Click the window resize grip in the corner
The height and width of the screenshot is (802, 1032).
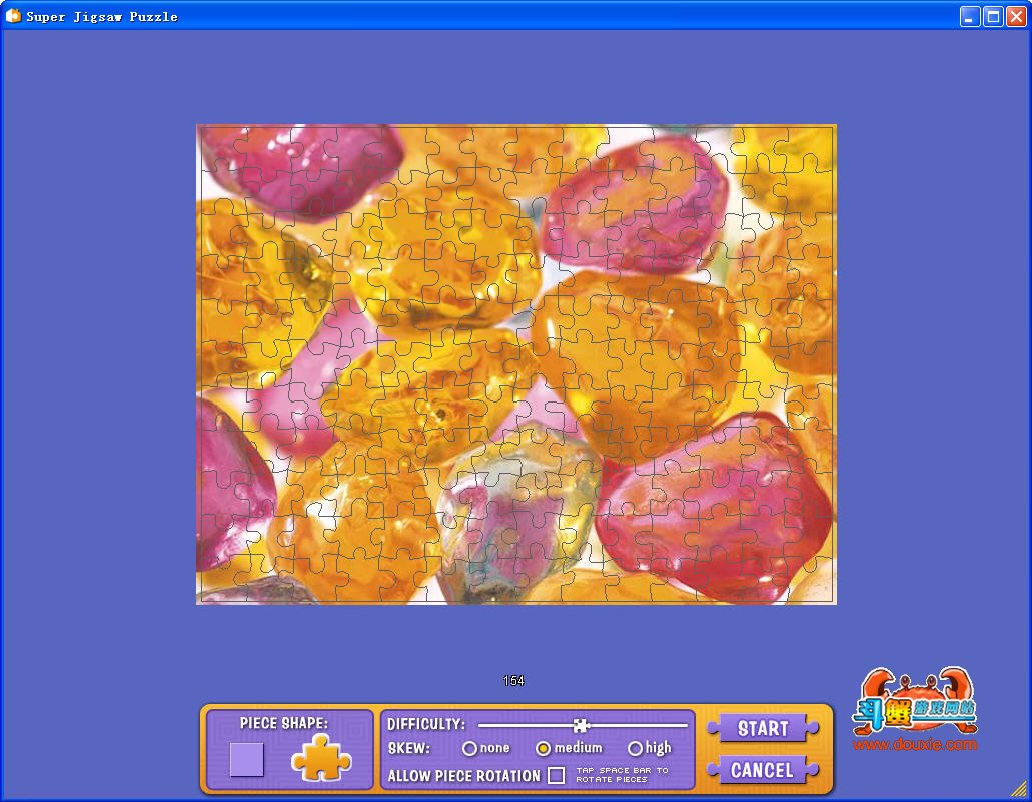coord(1019,788)
